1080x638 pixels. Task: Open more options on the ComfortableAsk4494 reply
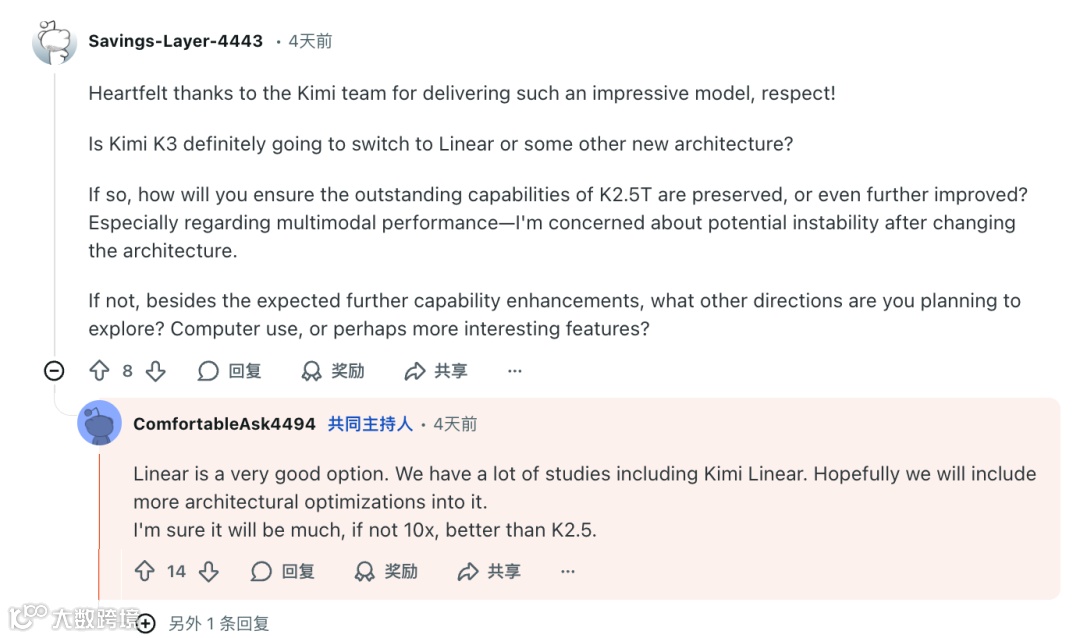[568, 571]
